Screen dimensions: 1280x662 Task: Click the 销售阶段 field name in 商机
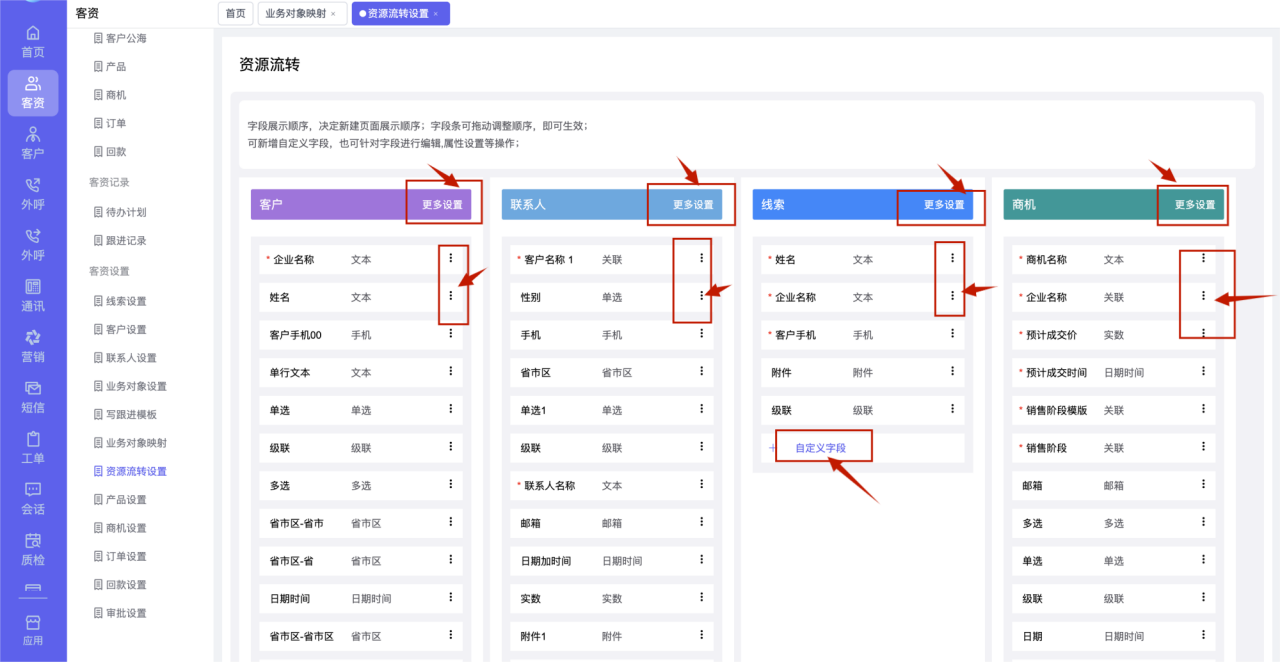(1046, 447)
